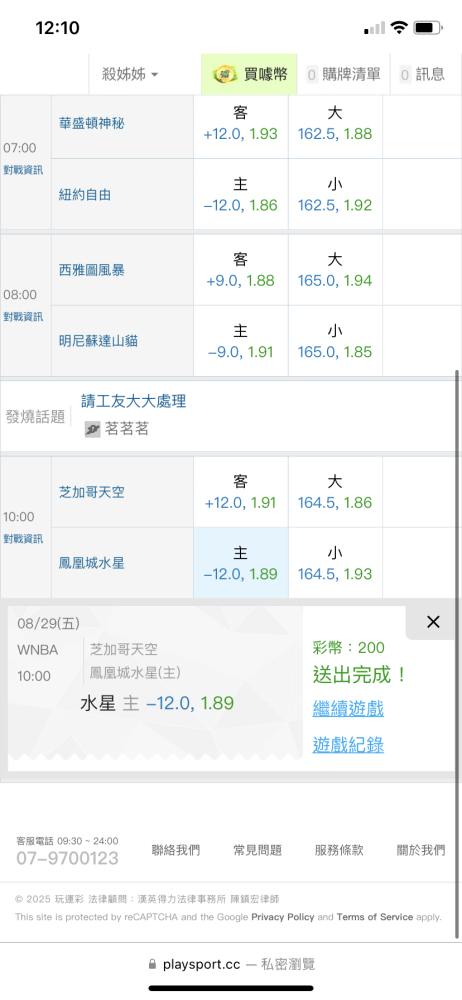Open the 訊息 messages tab
This screenshot has width=462, height=1000.
click(422, 74)
